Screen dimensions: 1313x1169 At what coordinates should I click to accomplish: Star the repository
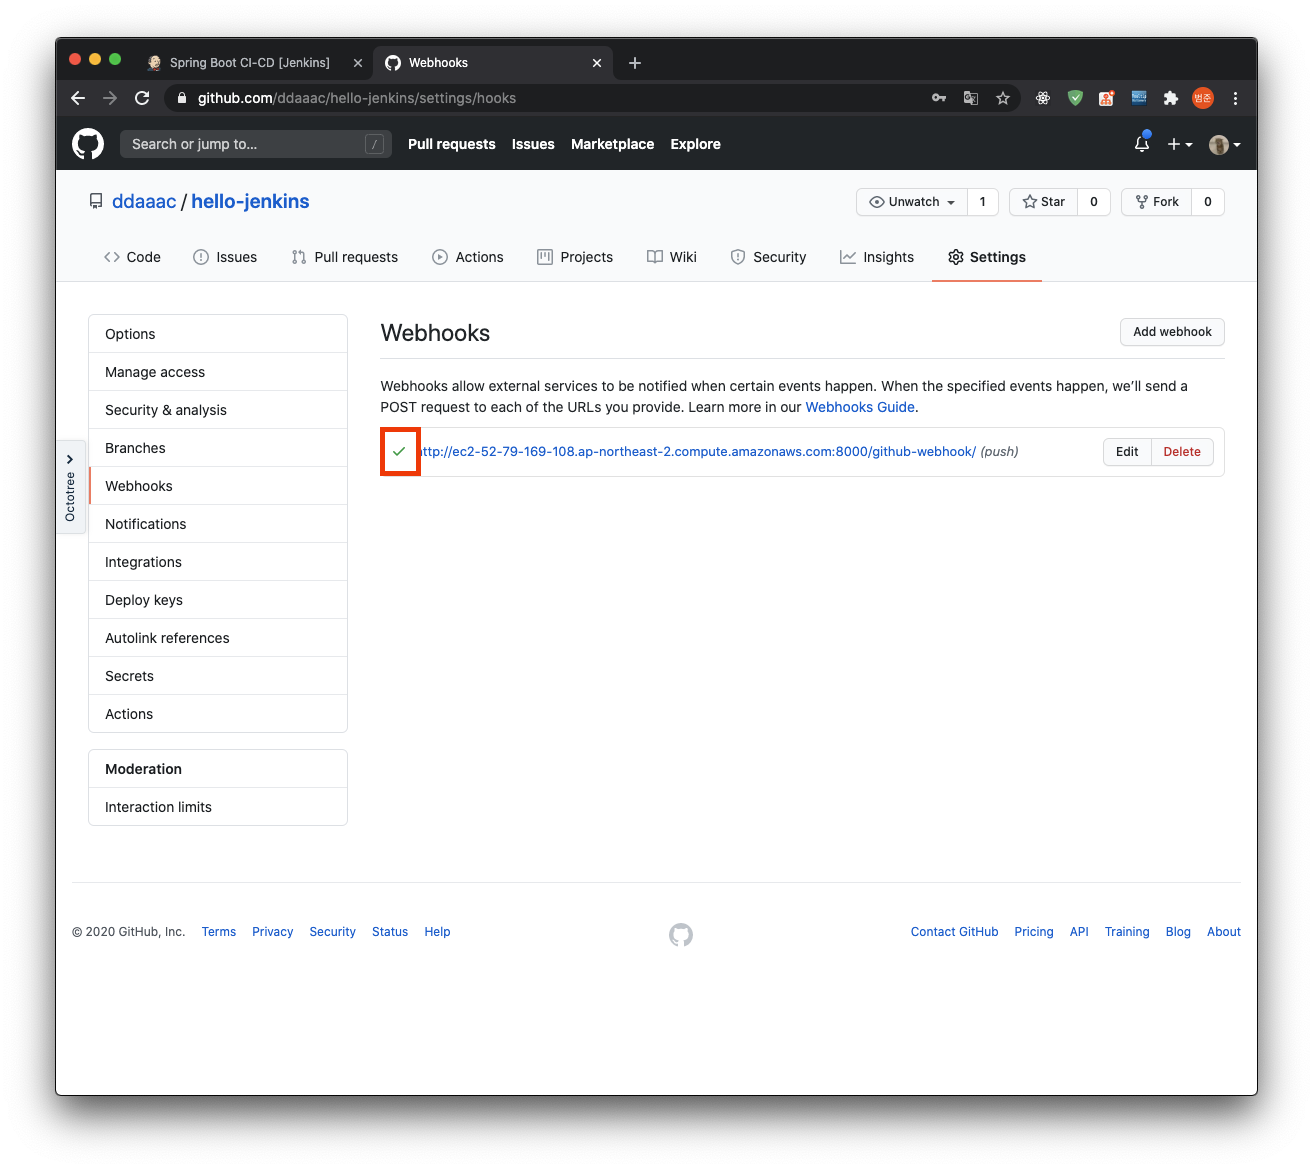[x=1044, y=202]
